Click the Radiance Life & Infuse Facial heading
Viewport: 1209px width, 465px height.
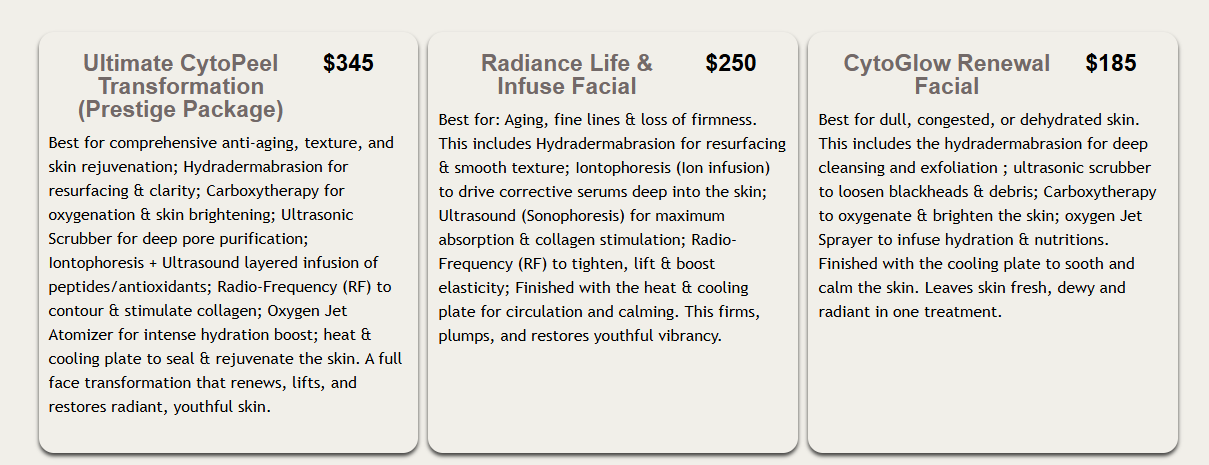click(566, 75)
